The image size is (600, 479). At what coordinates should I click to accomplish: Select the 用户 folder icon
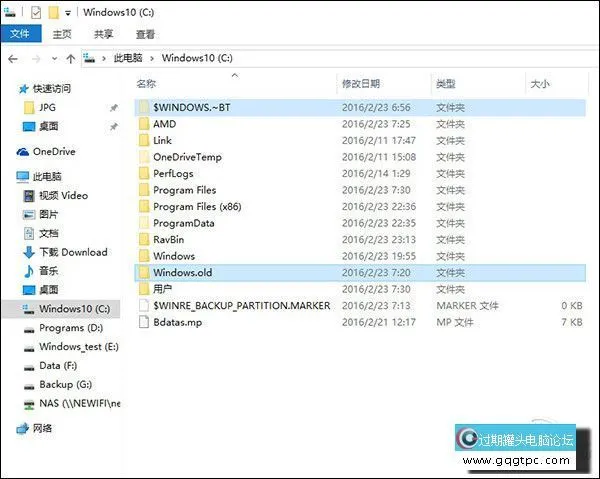pyautogui.click(x=144, y=289)
